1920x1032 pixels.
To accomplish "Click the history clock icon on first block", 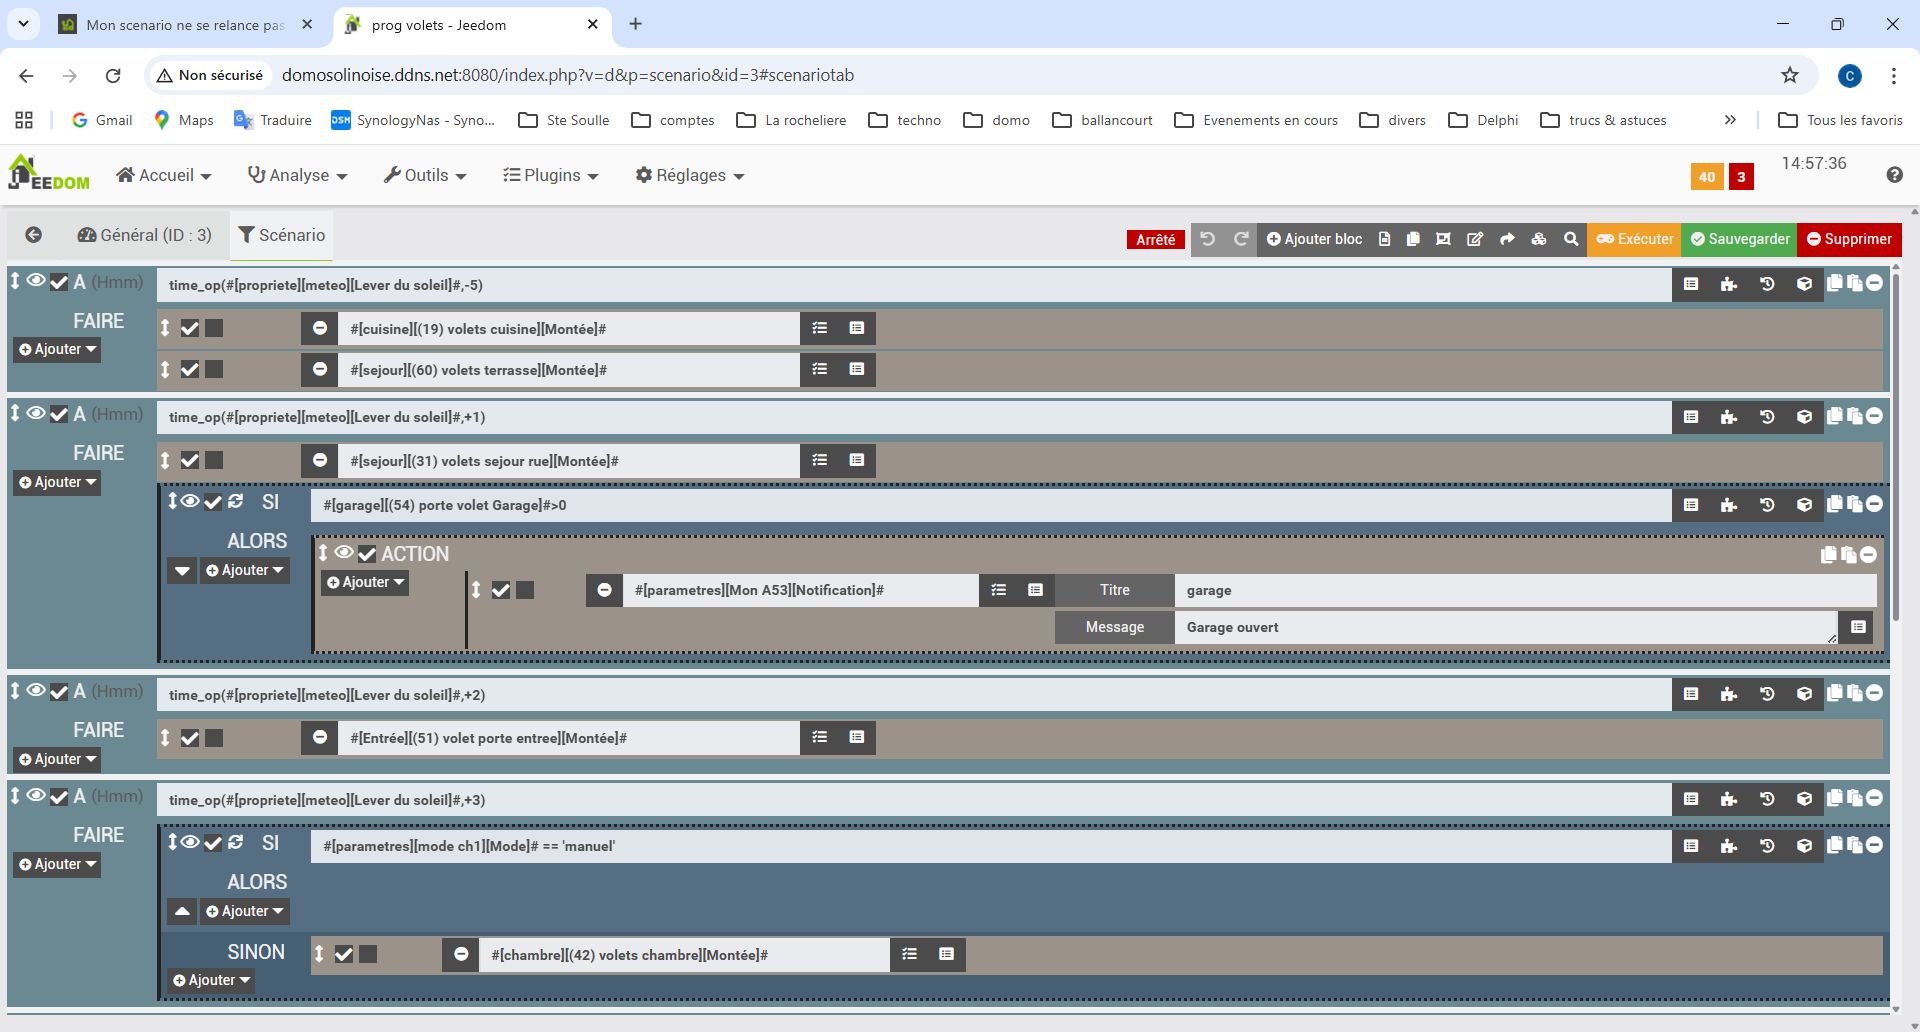I will click(x=1767, y=284).
